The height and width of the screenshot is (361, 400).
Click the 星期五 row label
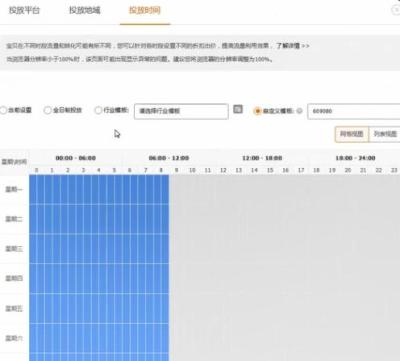click(14, 308)
